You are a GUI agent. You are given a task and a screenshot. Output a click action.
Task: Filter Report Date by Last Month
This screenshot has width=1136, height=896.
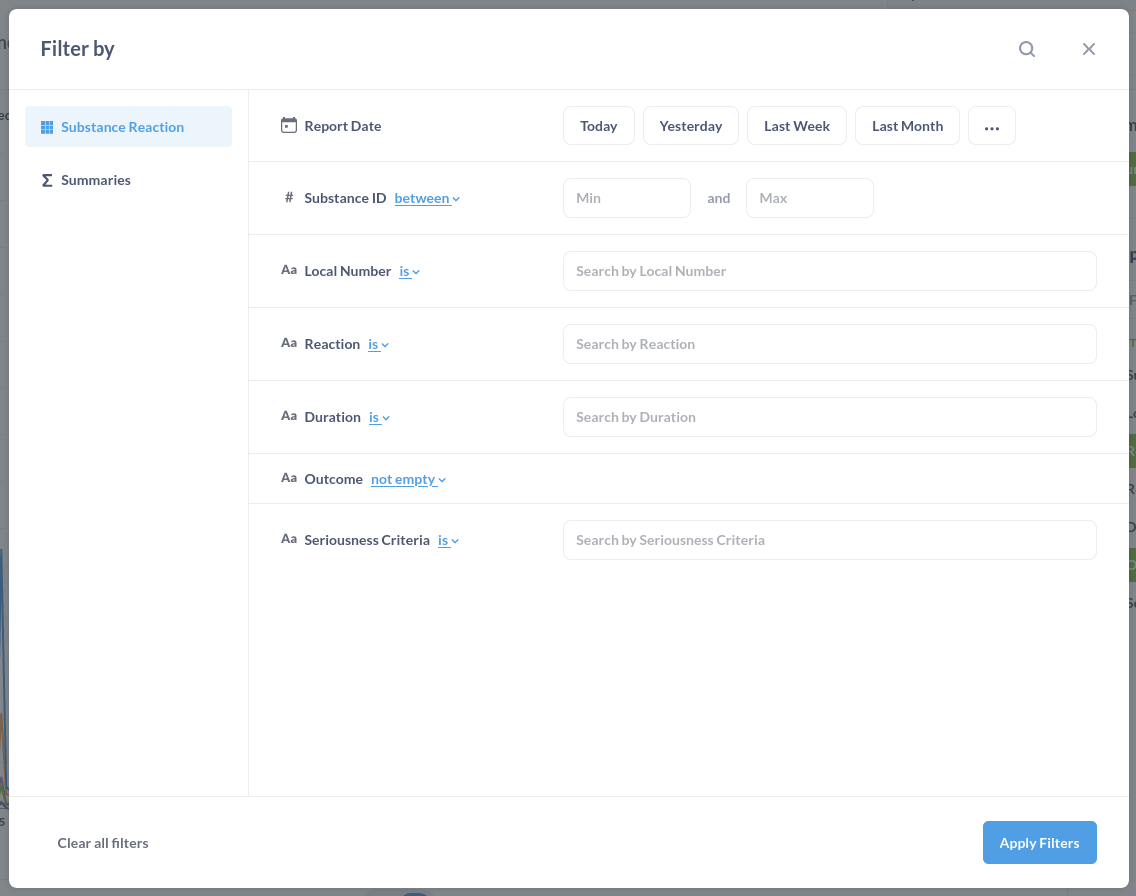[x=907, y=126]
